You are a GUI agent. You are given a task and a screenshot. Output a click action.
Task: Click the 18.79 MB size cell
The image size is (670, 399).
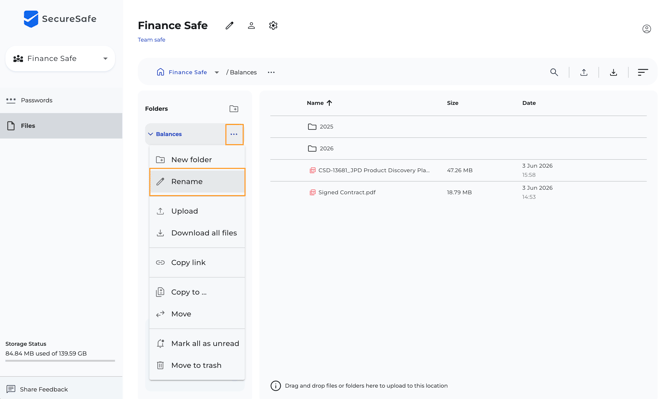(459, 192)
